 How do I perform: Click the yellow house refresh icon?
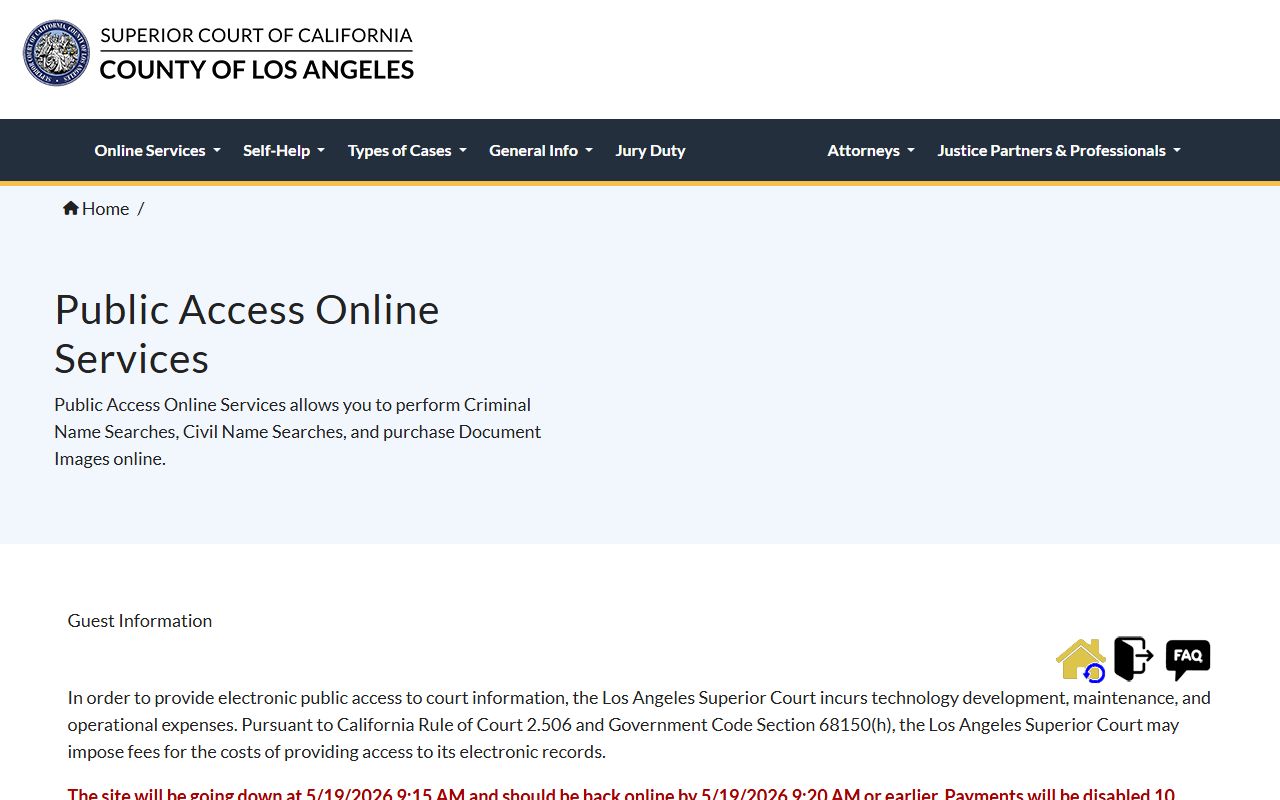[1081, 660]
